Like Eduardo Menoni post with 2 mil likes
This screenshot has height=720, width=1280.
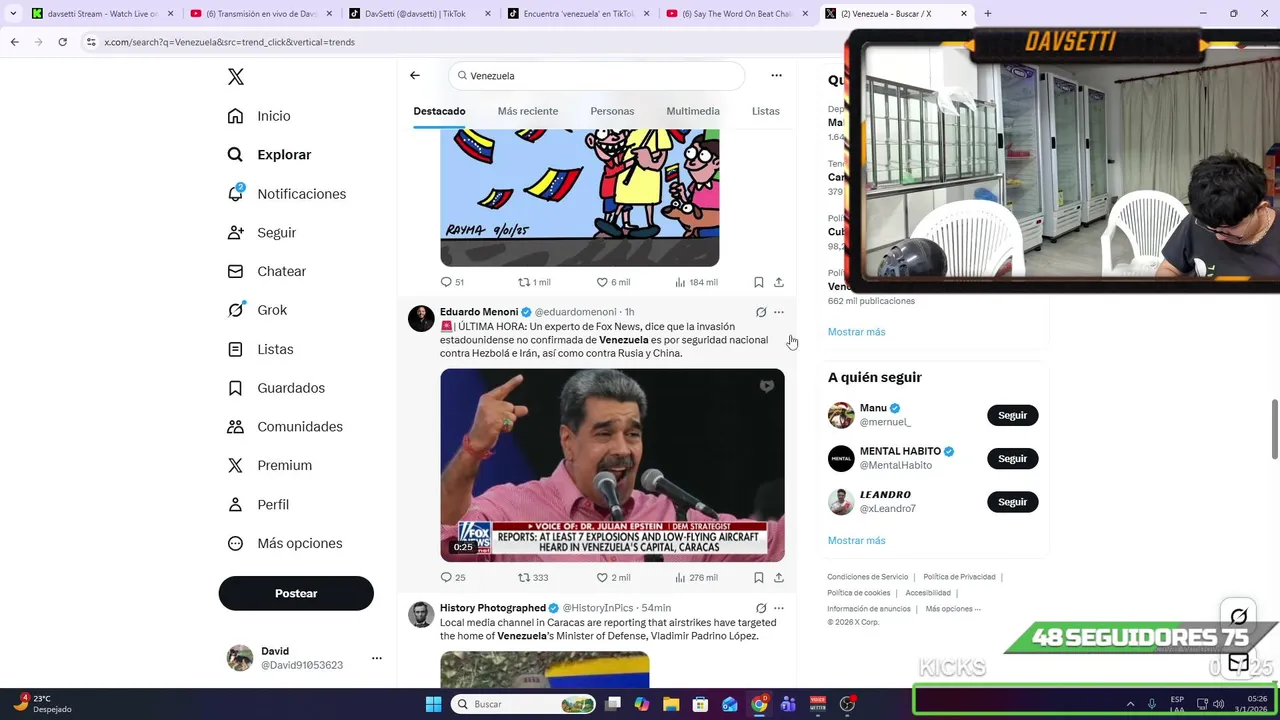click(x=613, y=577)
